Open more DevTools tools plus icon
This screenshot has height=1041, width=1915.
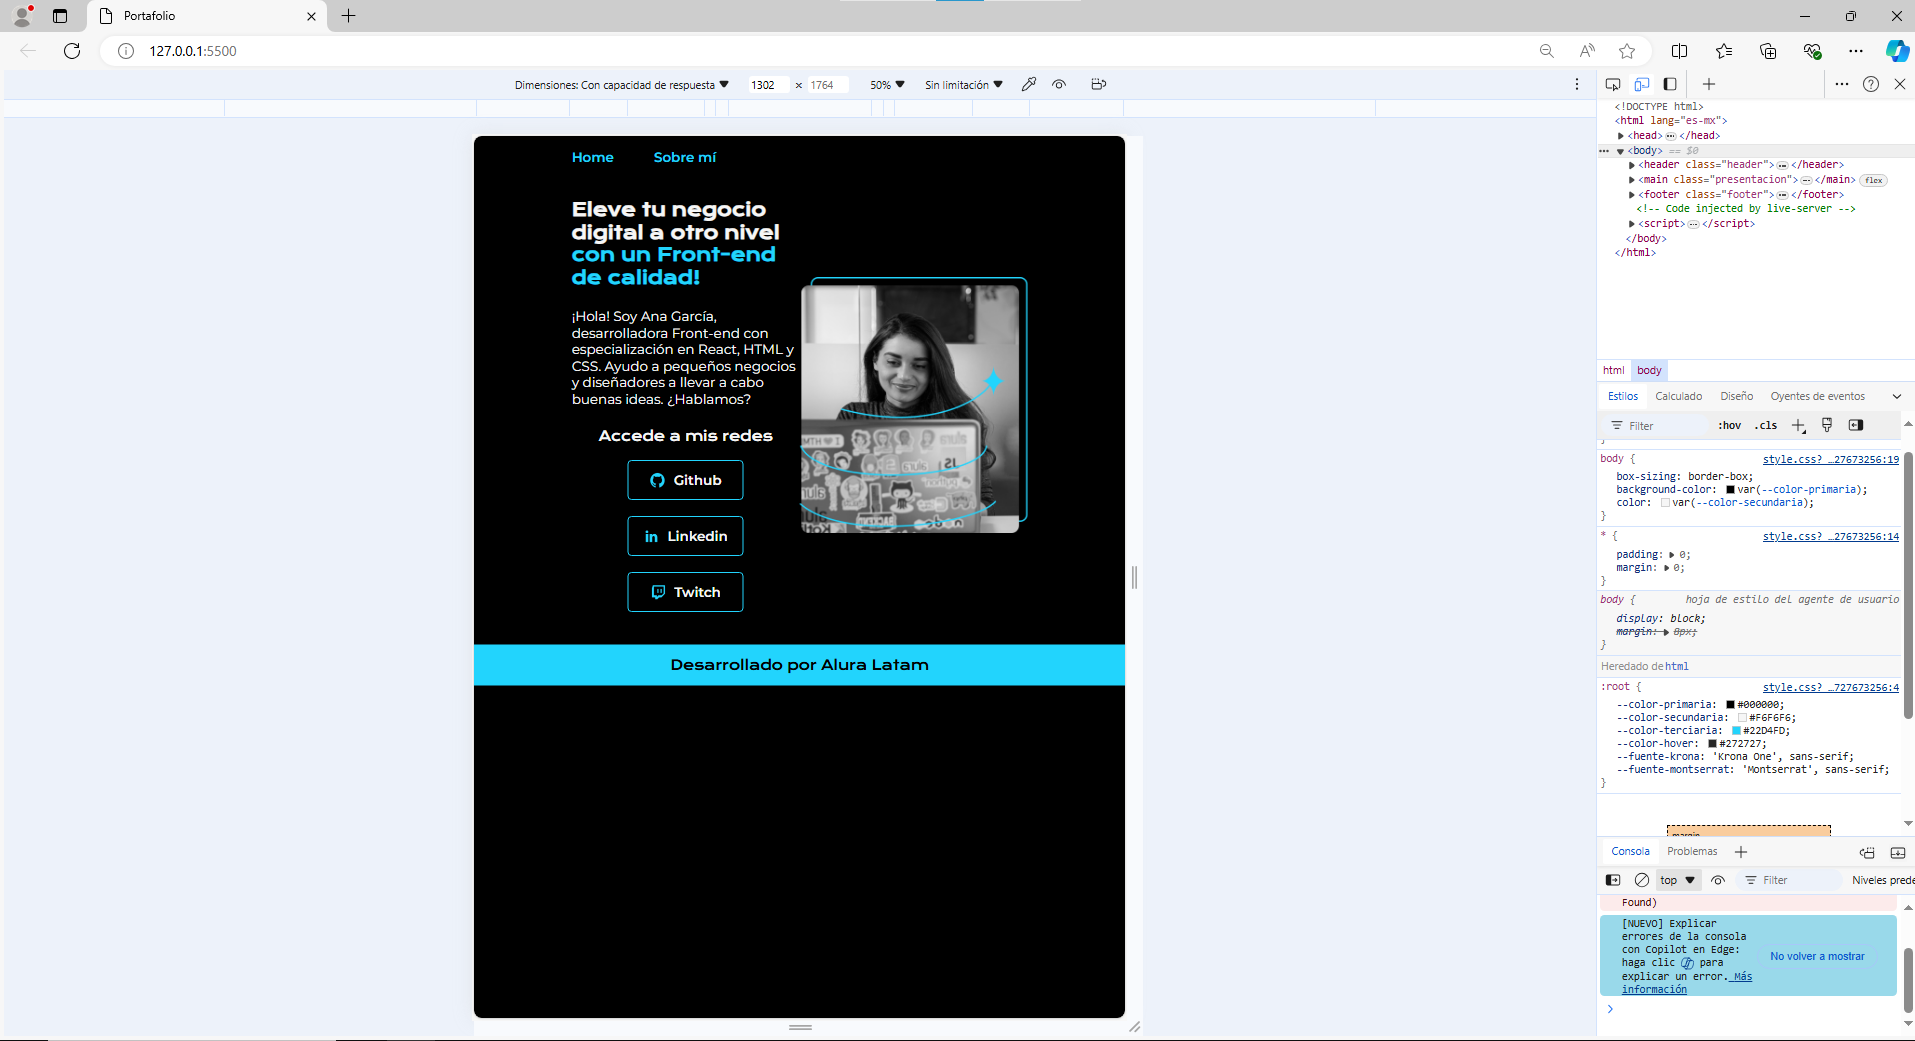(1709, 84)
